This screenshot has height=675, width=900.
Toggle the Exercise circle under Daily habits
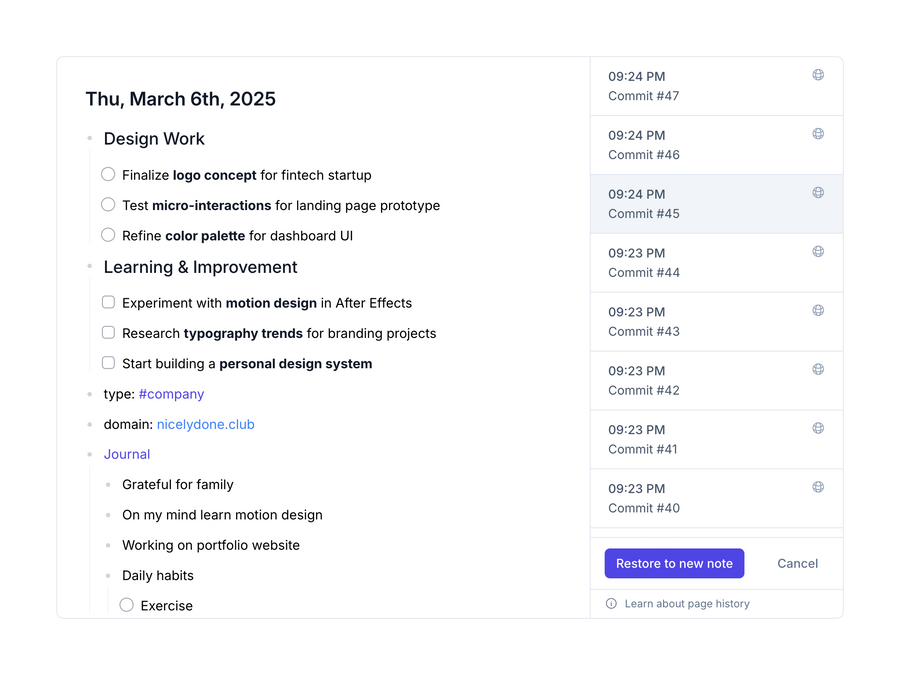pyautogui.click(x=127, y=605)
